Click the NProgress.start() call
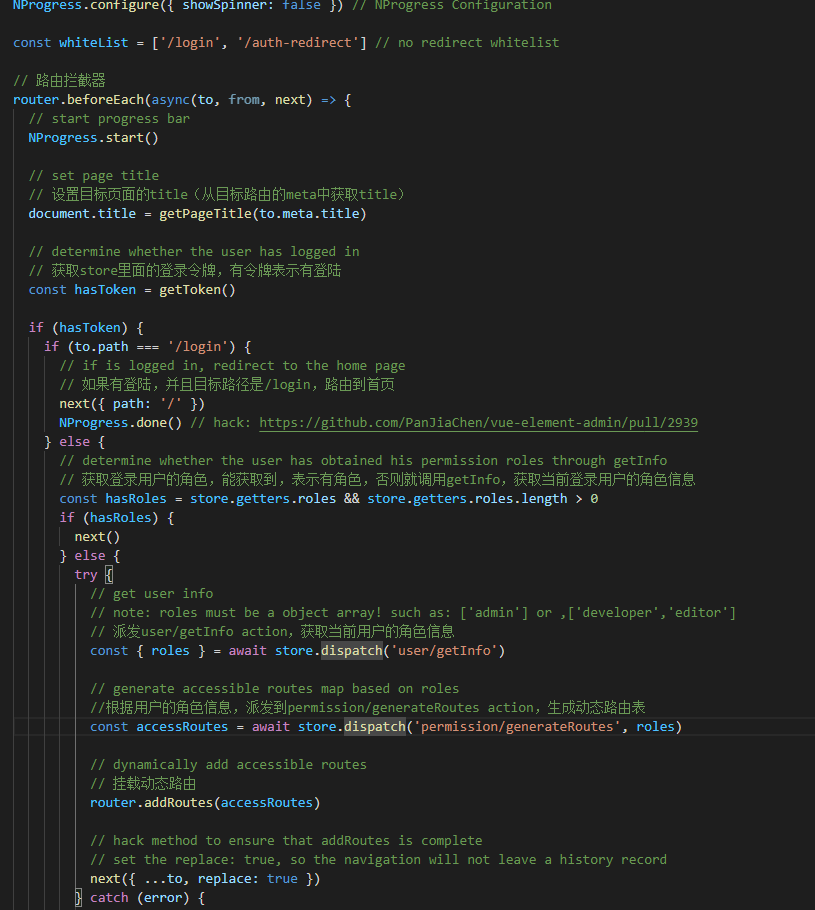This screenshot has height=910, width=815. coord(93,138)
